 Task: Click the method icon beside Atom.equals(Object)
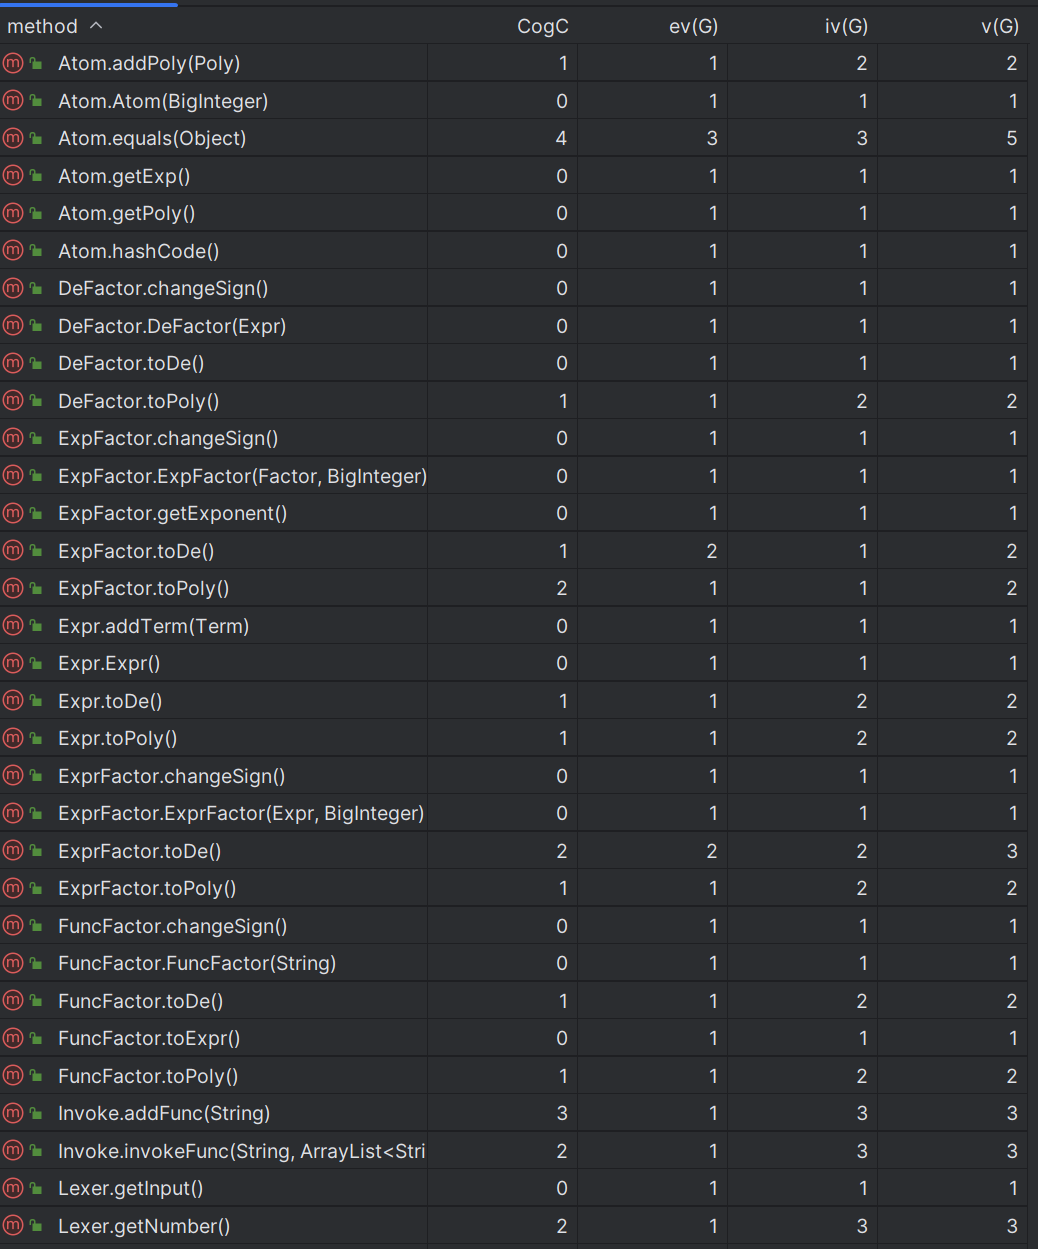(x=13, y=139)
